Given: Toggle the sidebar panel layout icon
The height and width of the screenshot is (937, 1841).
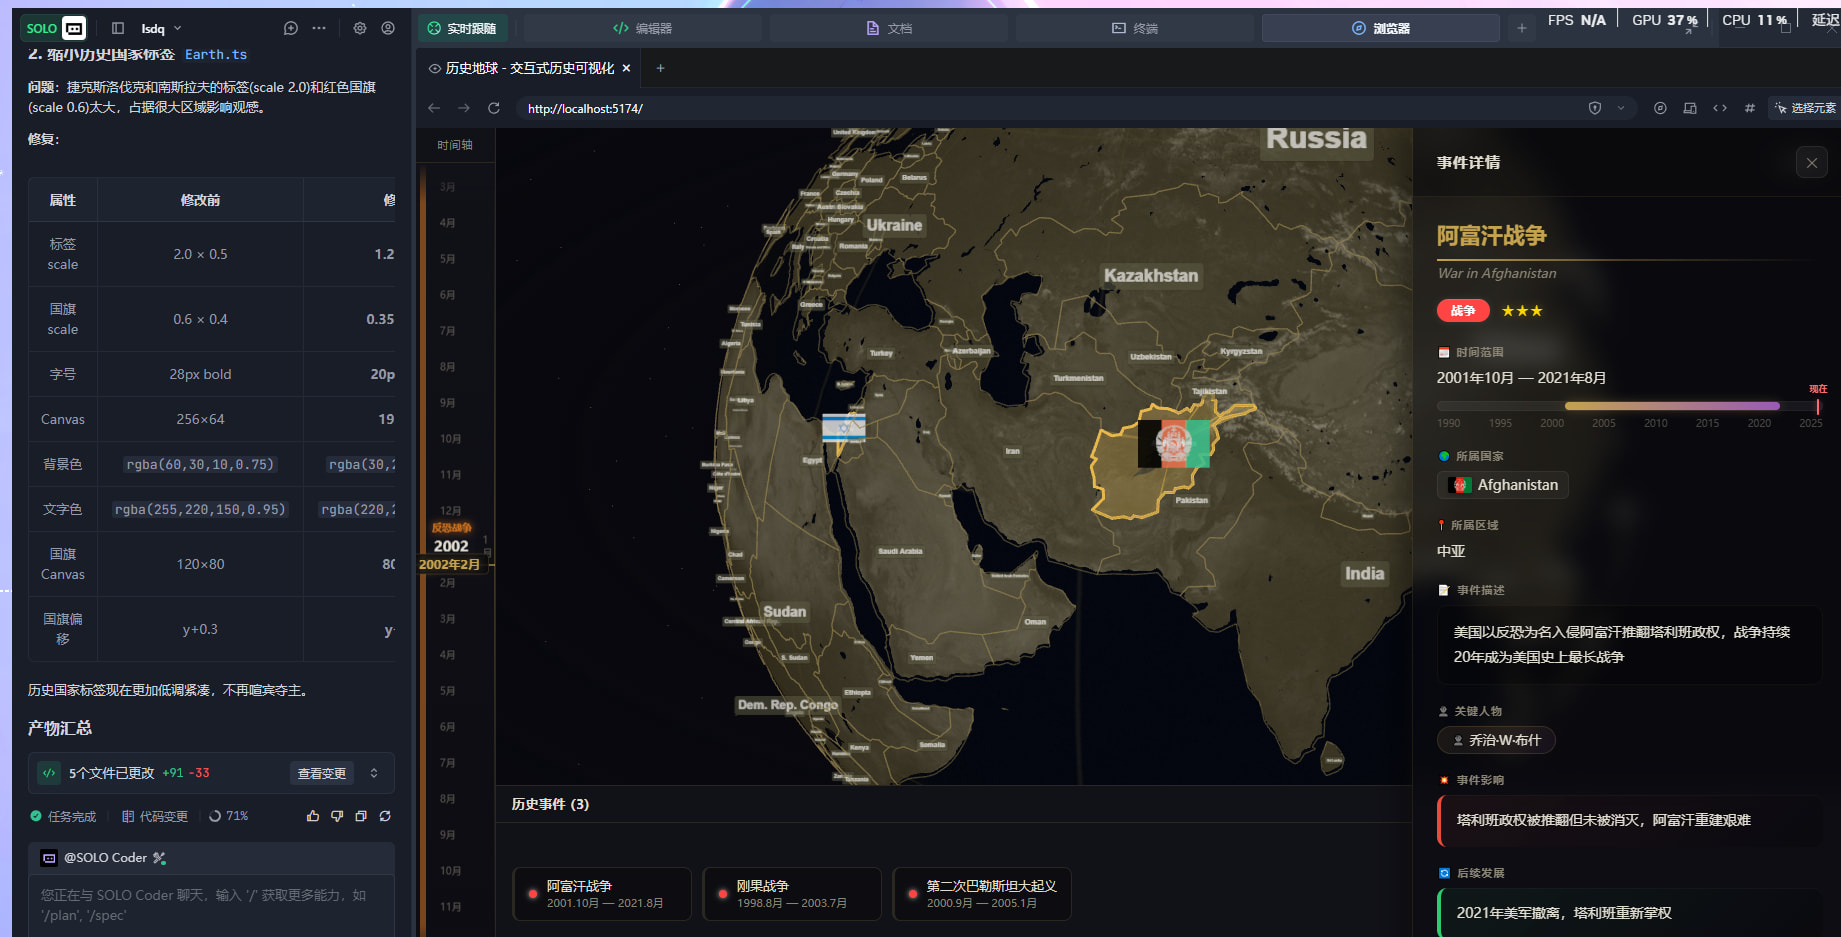Looking at the screenshot, I should (x=118, y=28).
